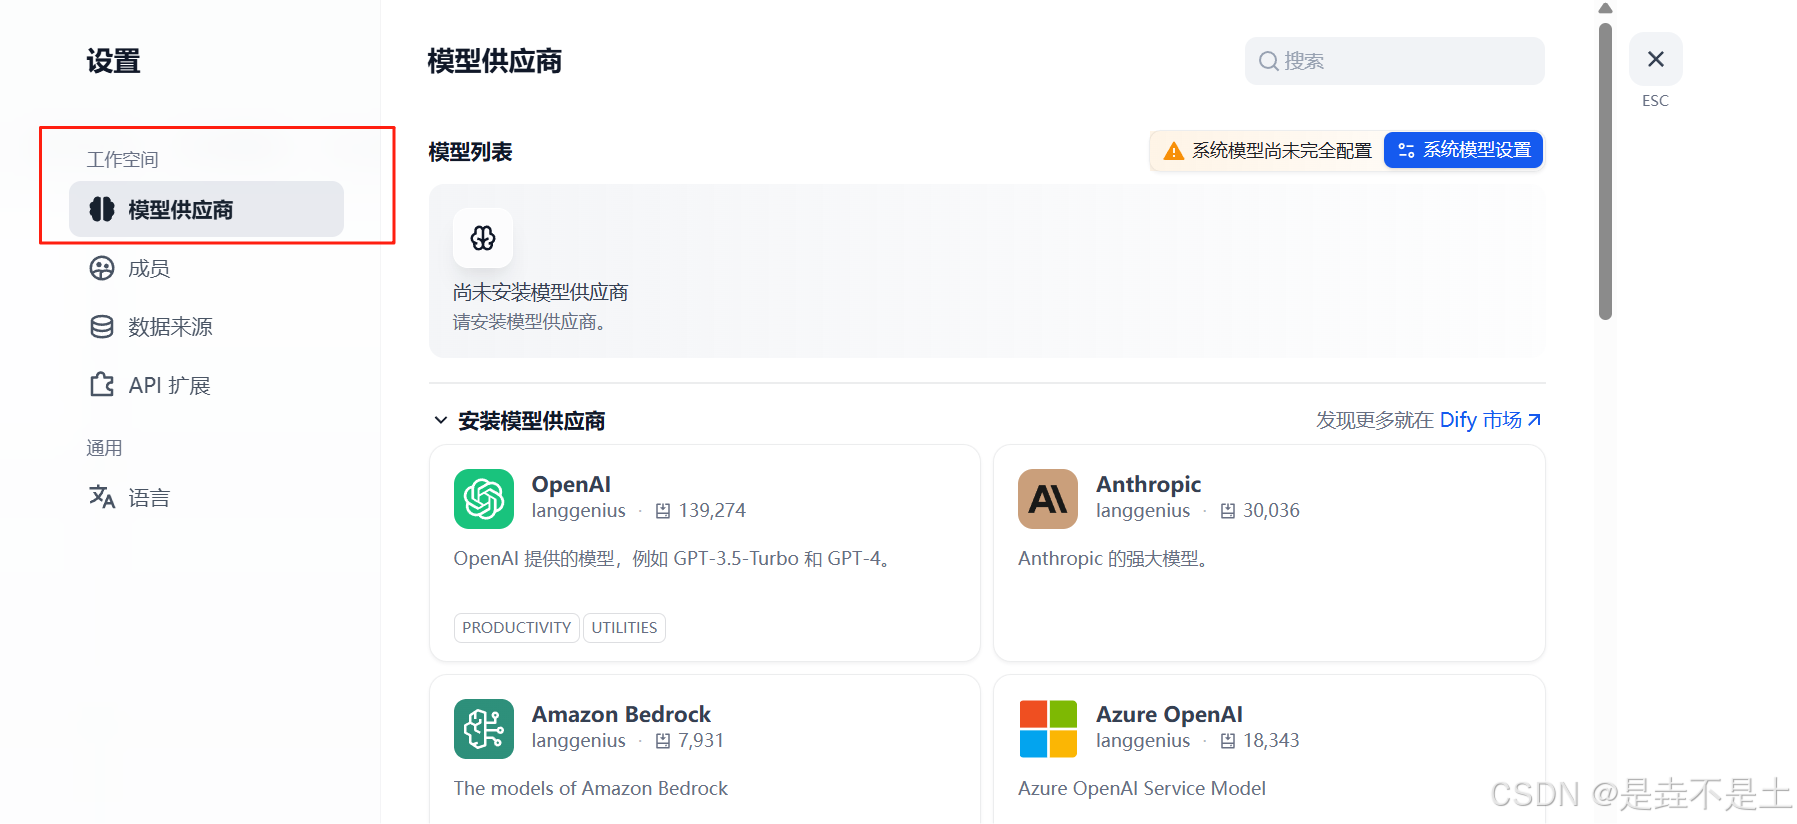Image resolution: width=1797 pixels, height=824 pixels.
Task: Click The models of Amazon Bedrock text
Action: 591,789
